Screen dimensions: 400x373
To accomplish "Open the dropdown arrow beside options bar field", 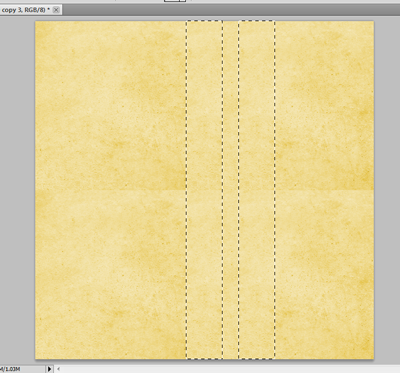I will point(183,1).
